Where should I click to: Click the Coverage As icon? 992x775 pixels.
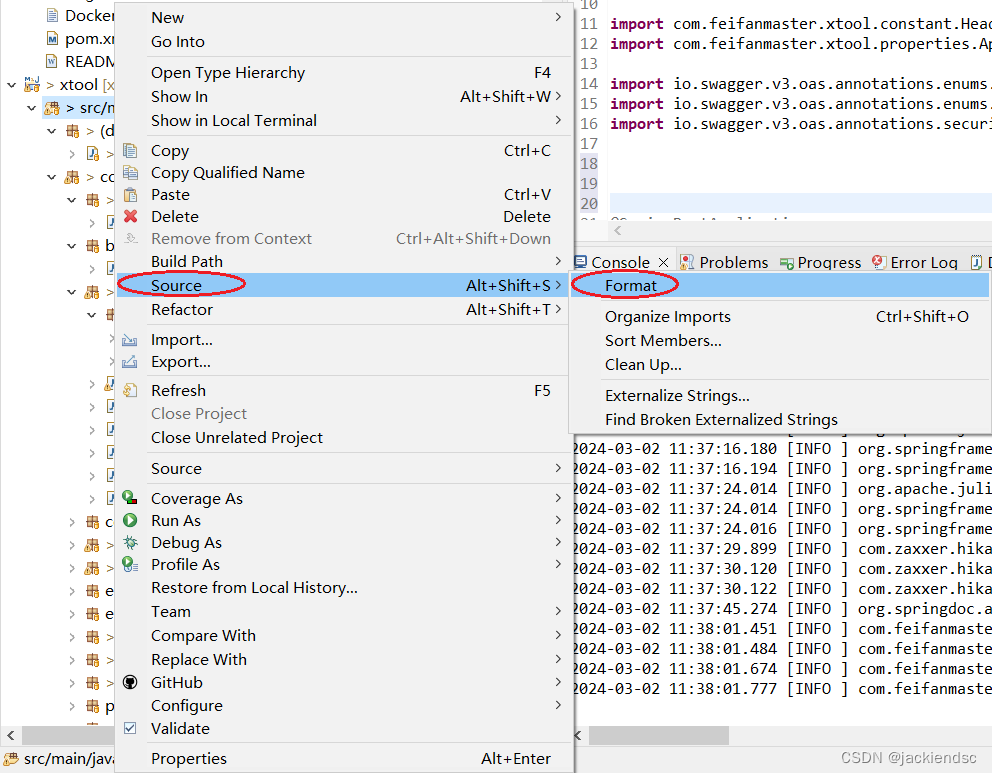coord(130,498)
